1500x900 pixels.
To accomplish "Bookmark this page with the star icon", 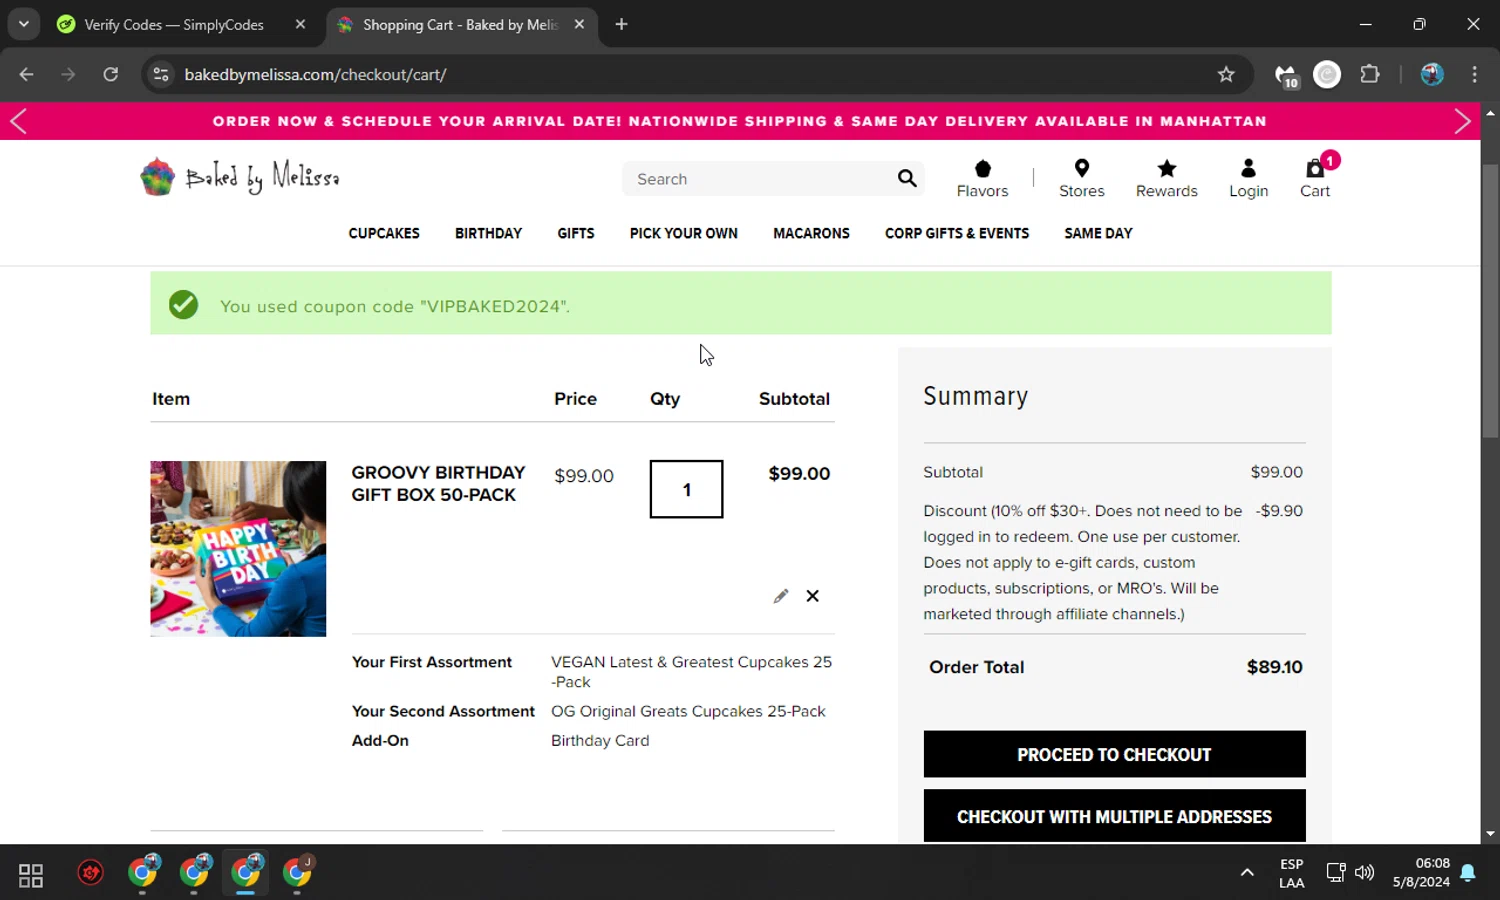I will [1226, 74].
